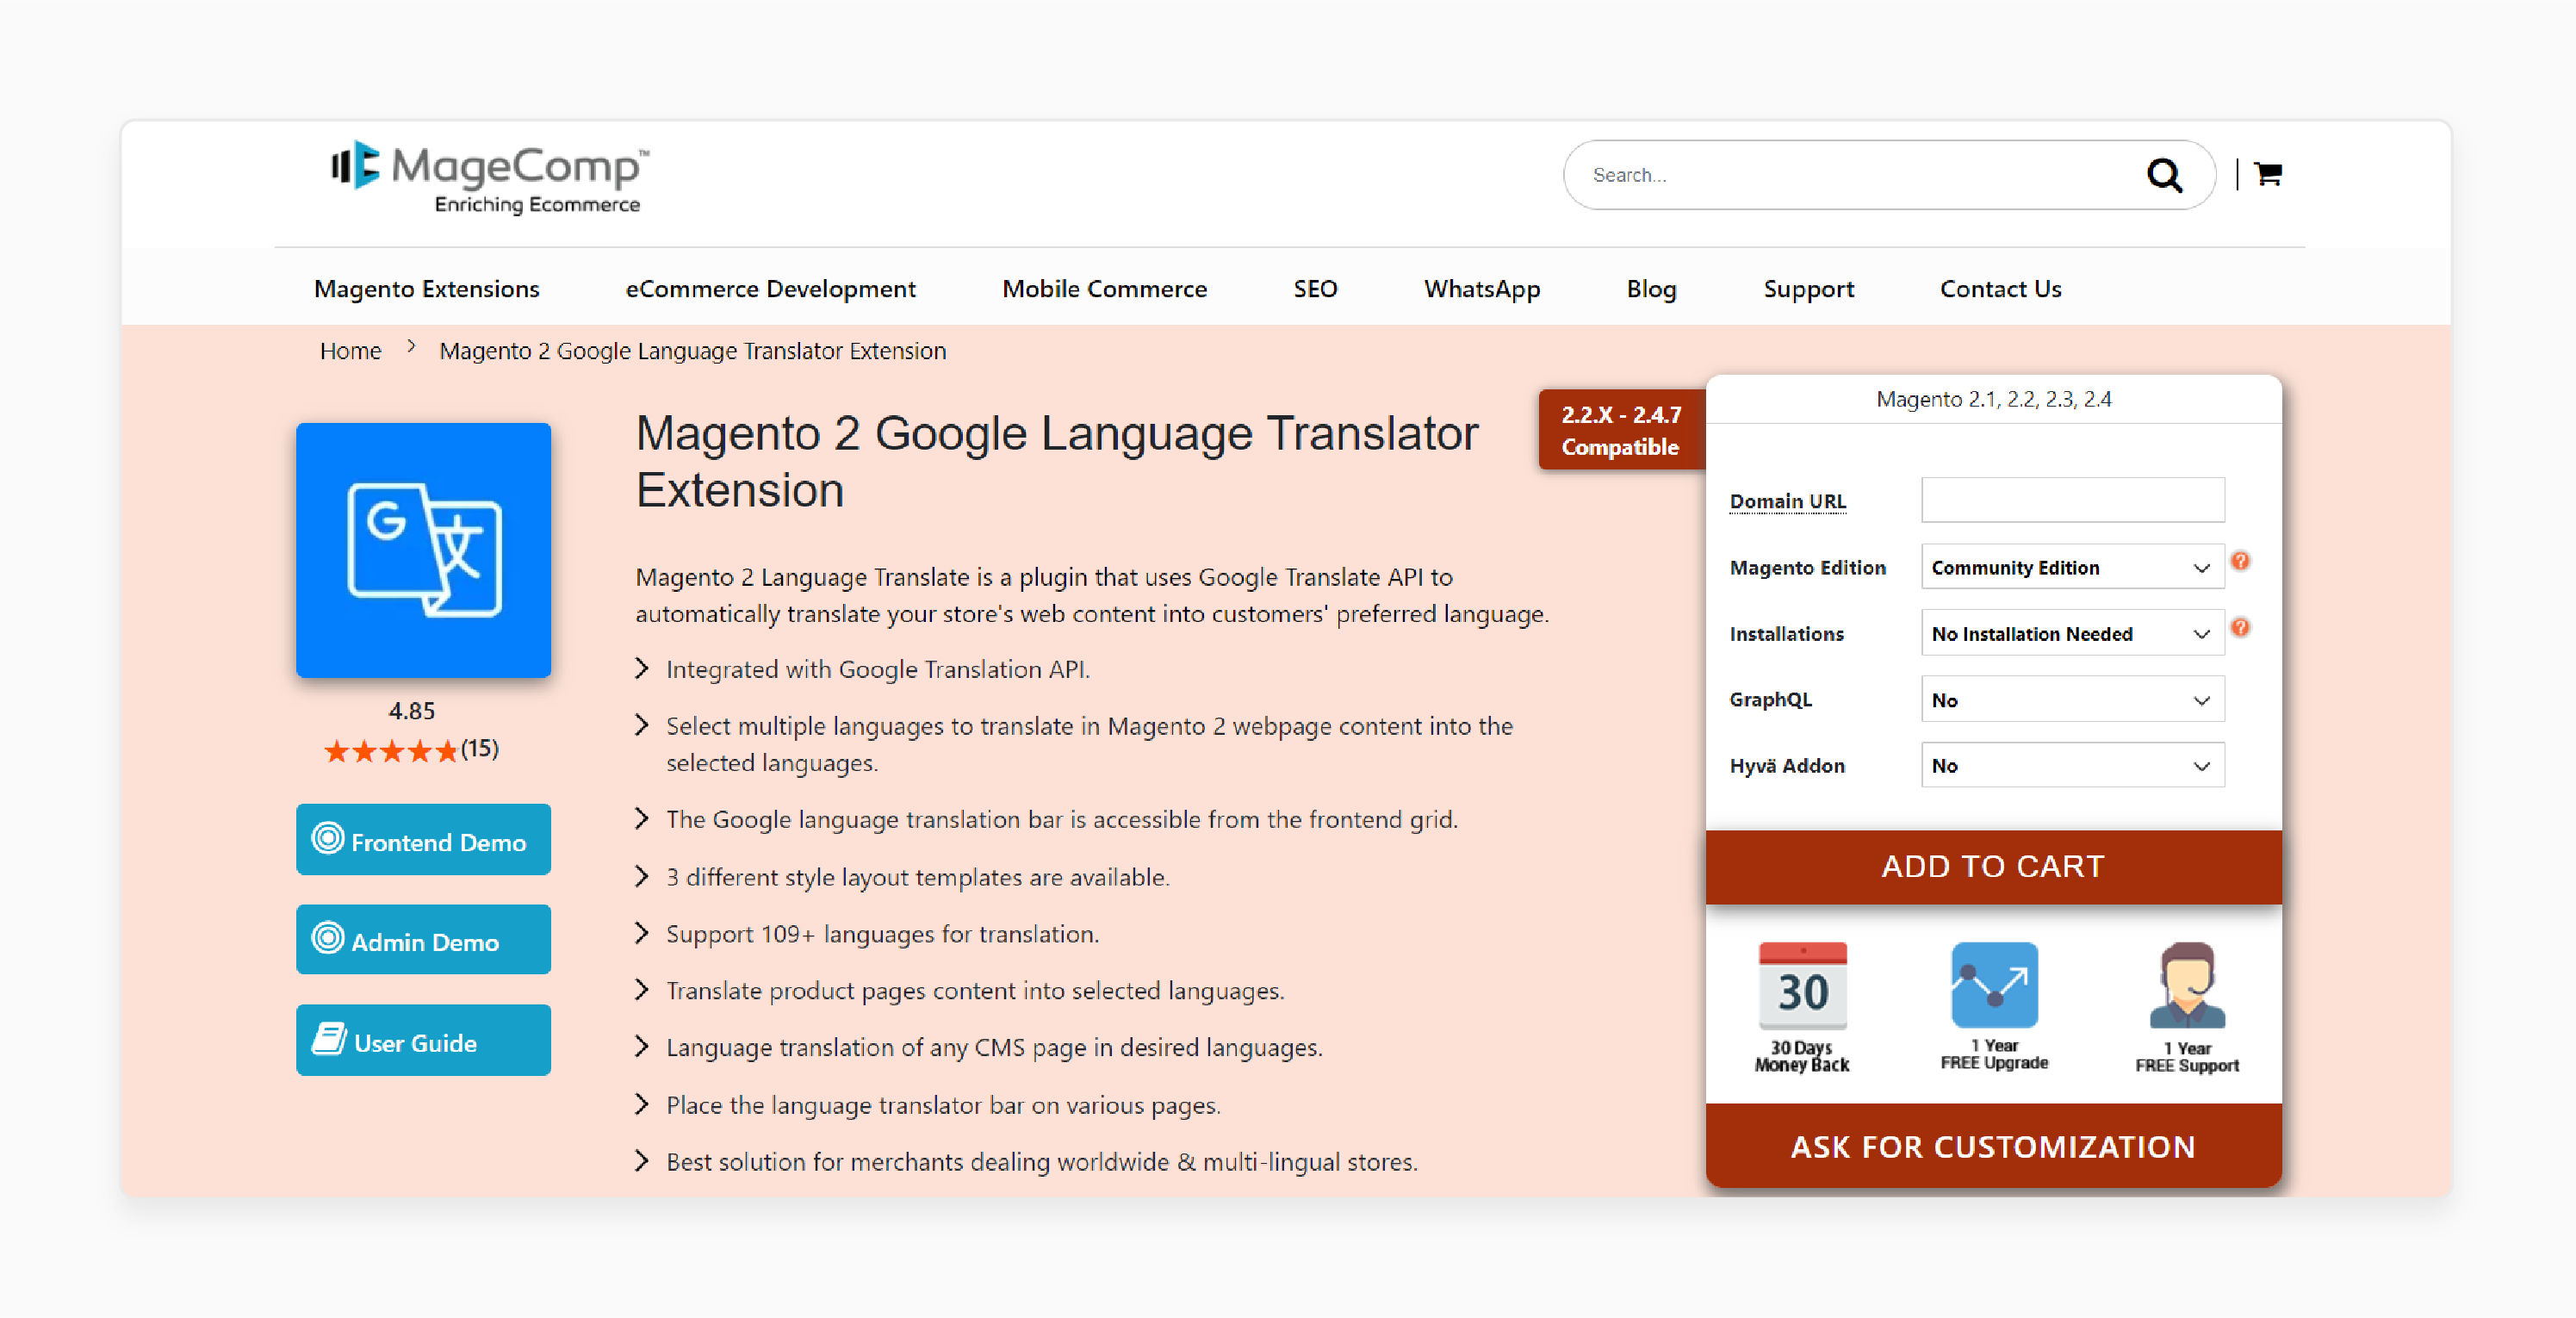Click ASK FOR CUSTOMIZATION button
The image size is (2576, 1318).
click(1993, 1146)
